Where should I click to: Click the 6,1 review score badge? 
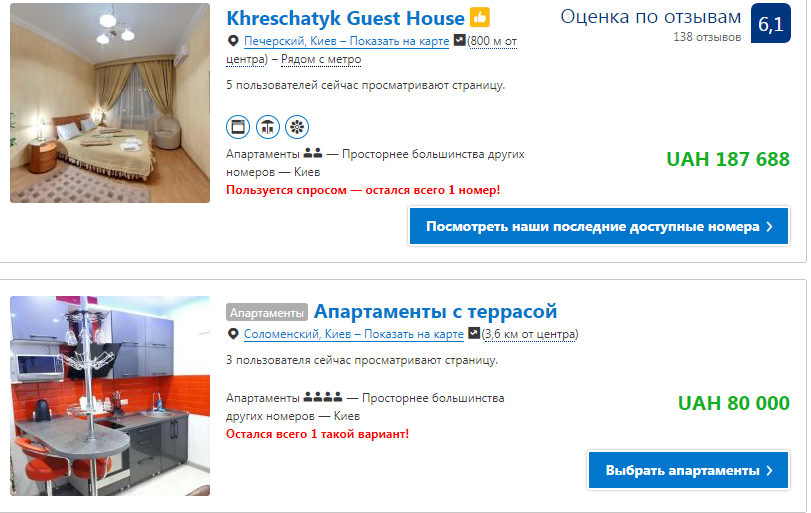click(771, 23)
